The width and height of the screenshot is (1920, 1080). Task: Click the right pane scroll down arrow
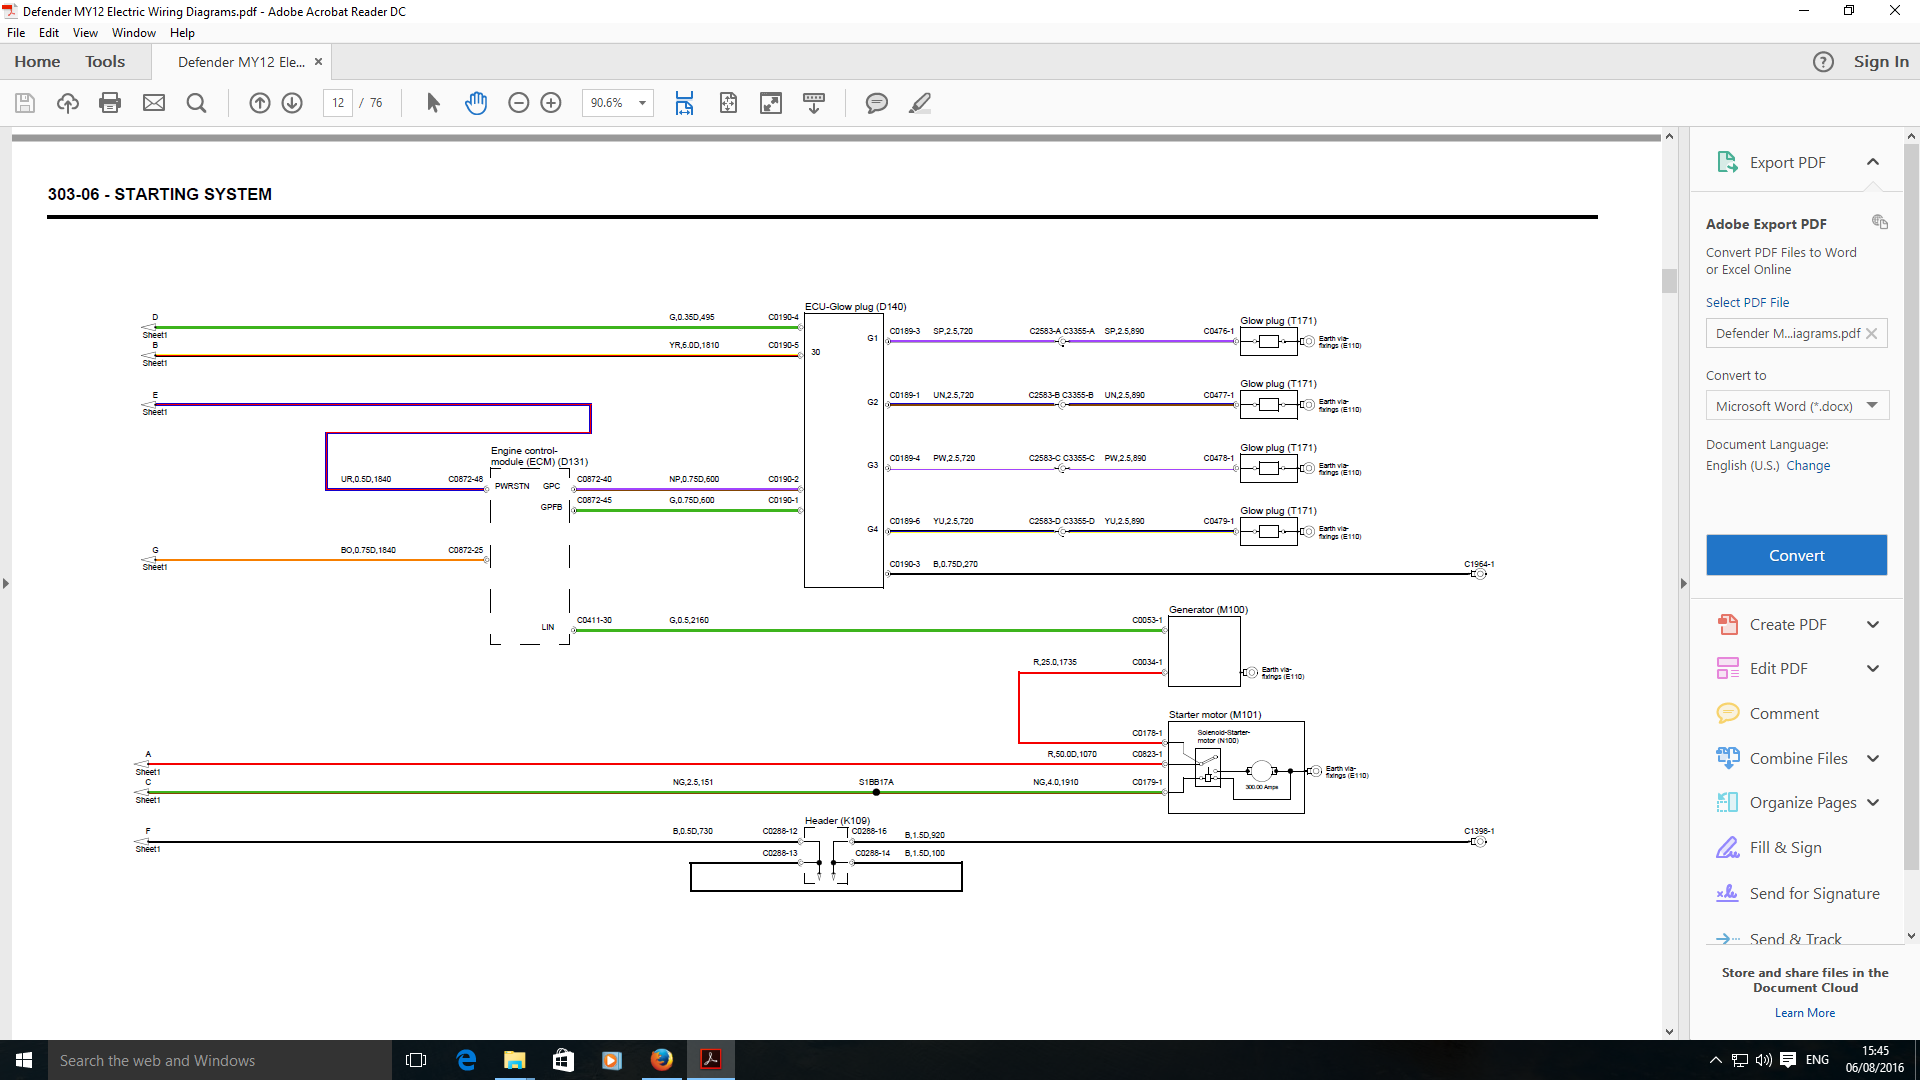tap(1911, 936)
